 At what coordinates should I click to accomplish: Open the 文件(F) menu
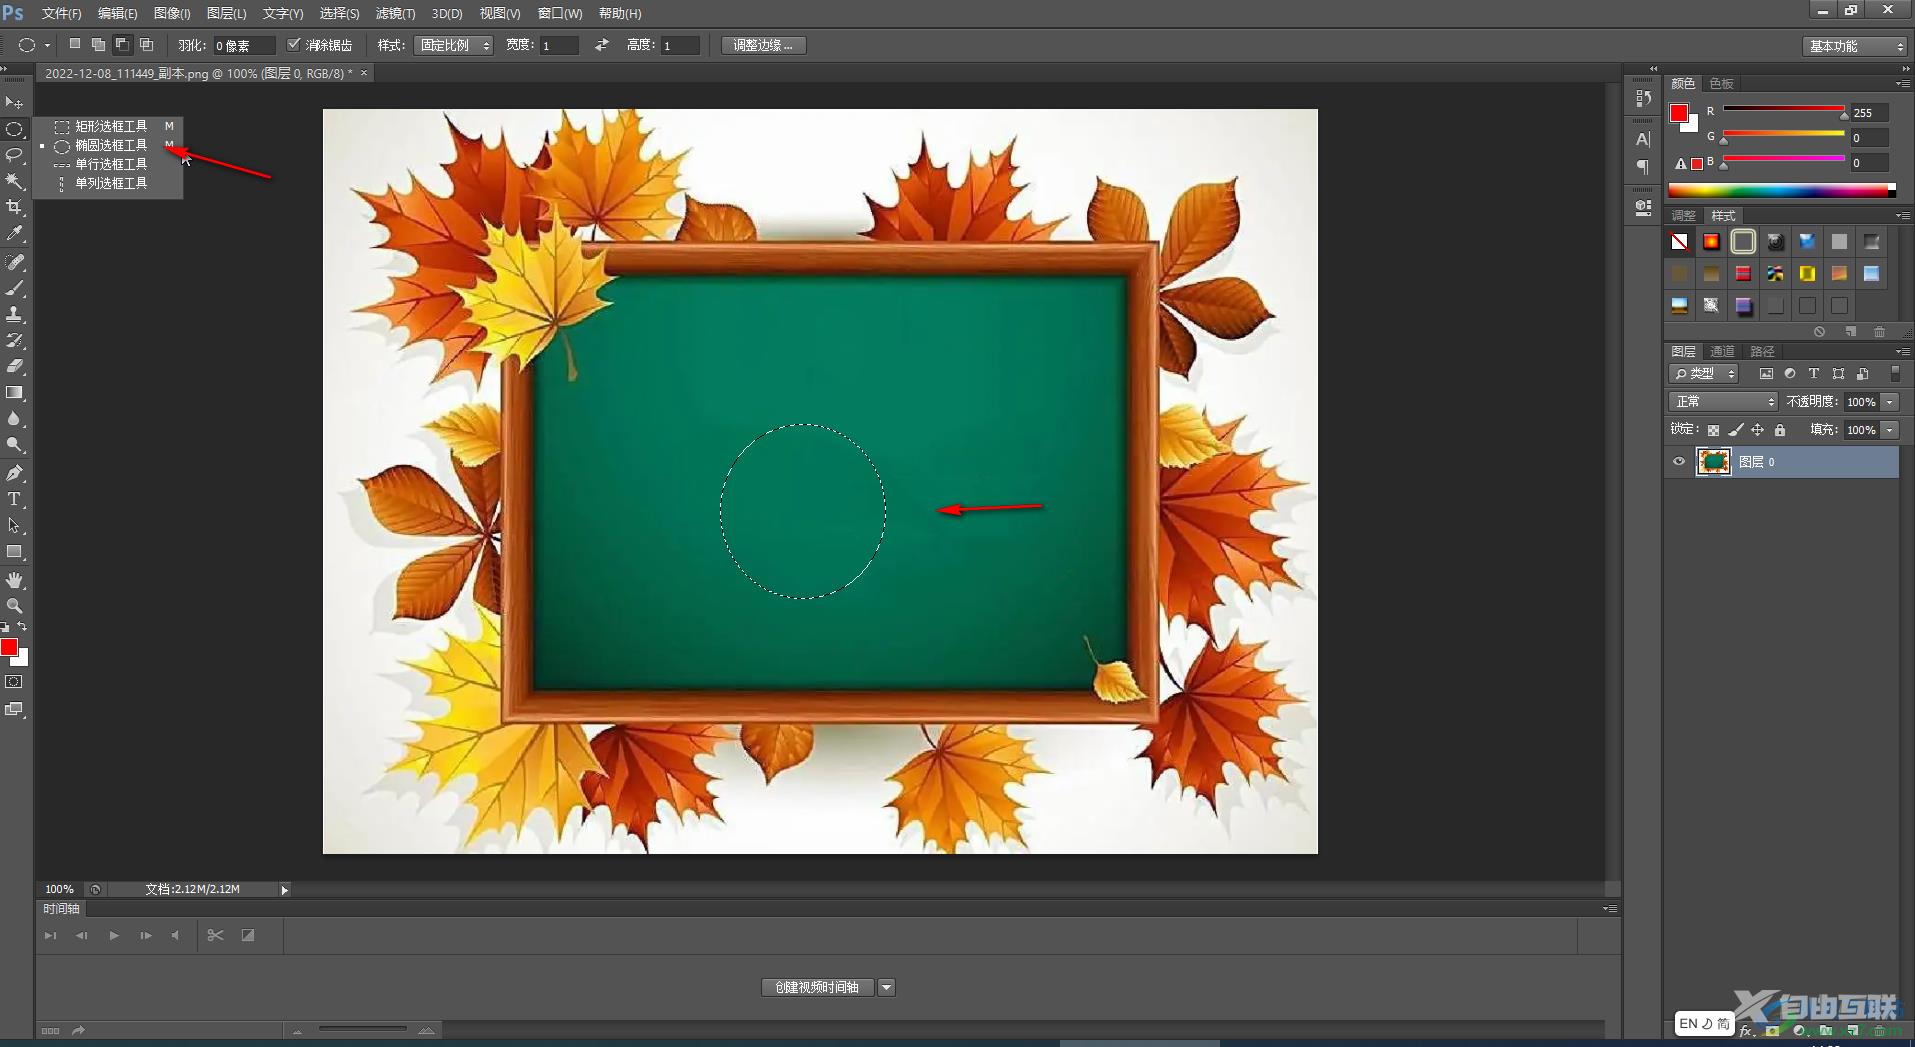coord(61,13)
